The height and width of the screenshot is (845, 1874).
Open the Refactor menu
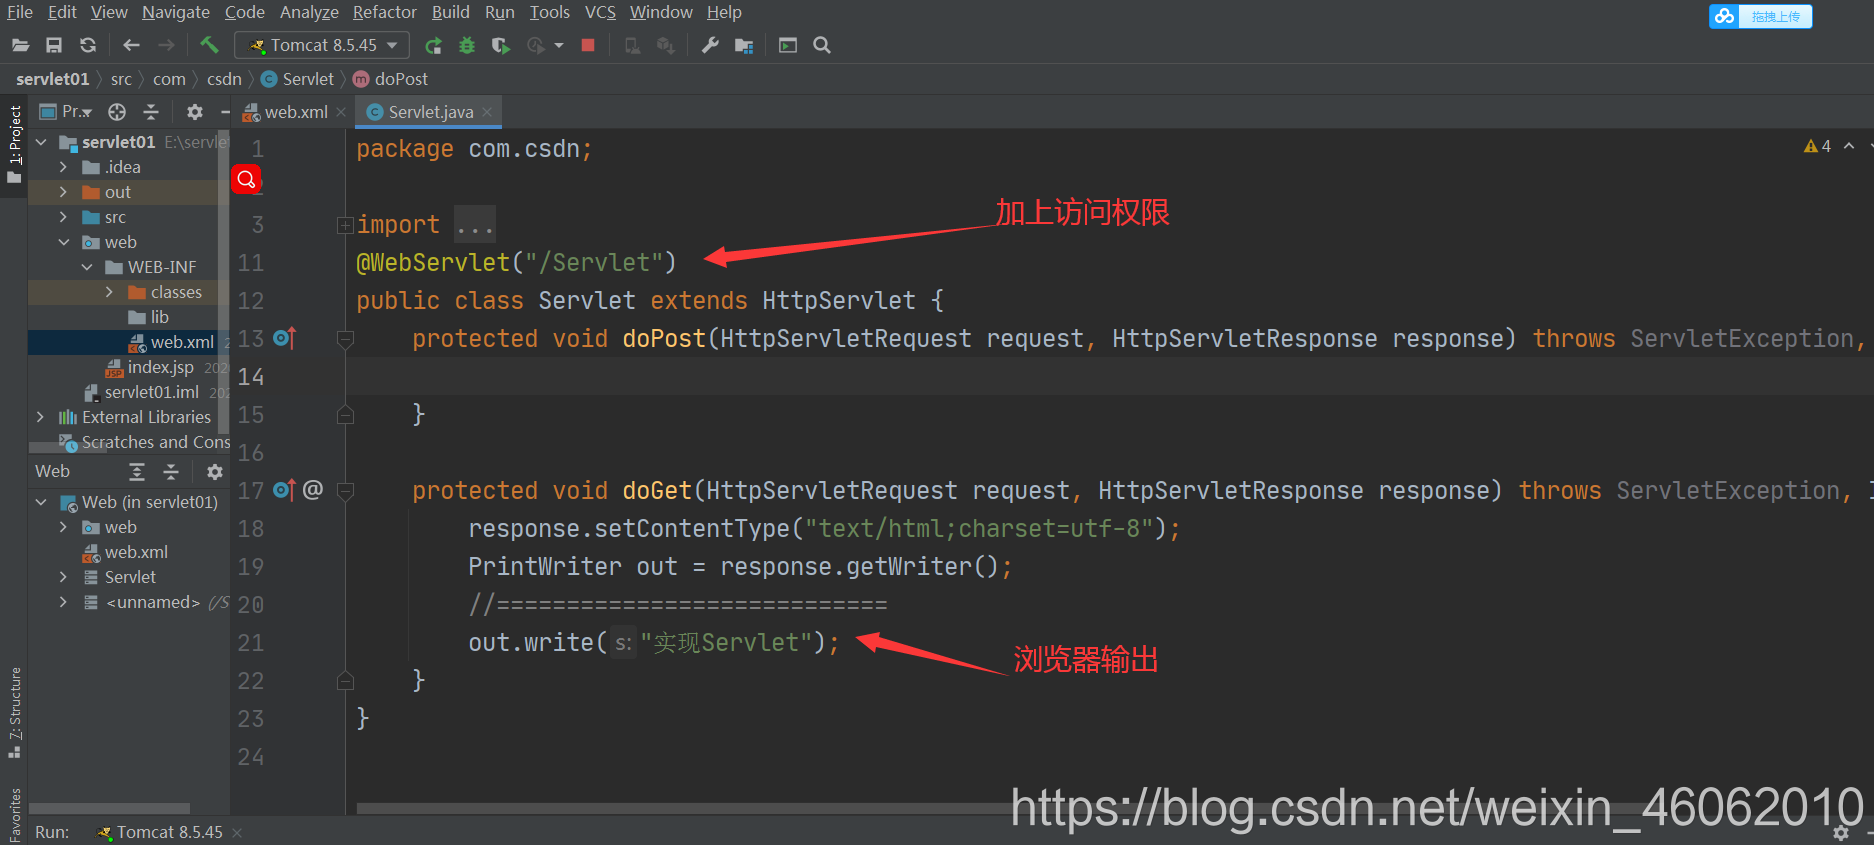(385, 12)
